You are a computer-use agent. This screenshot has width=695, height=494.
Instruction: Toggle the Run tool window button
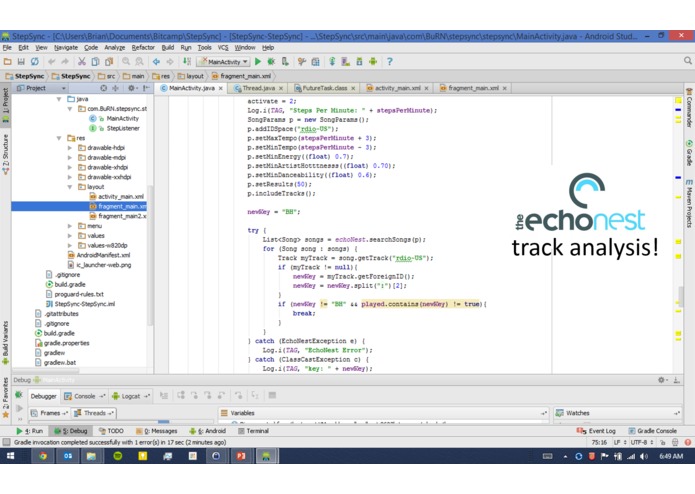[29, 431]
